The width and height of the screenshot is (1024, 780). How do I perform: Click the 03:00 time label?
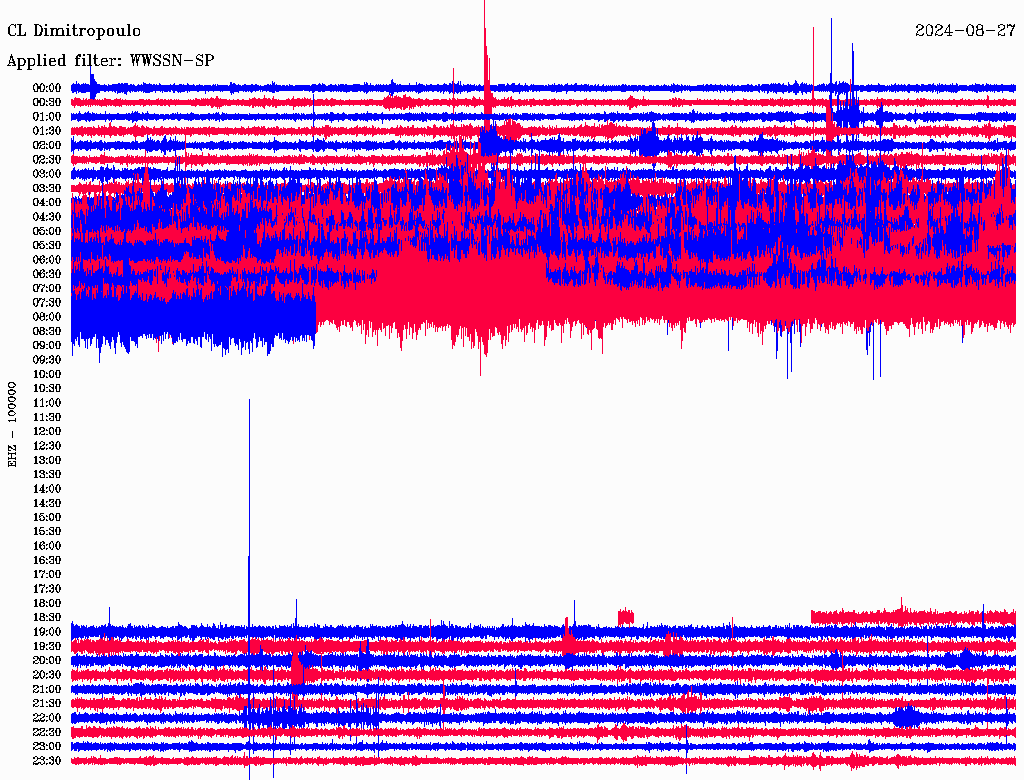[47, 174]
